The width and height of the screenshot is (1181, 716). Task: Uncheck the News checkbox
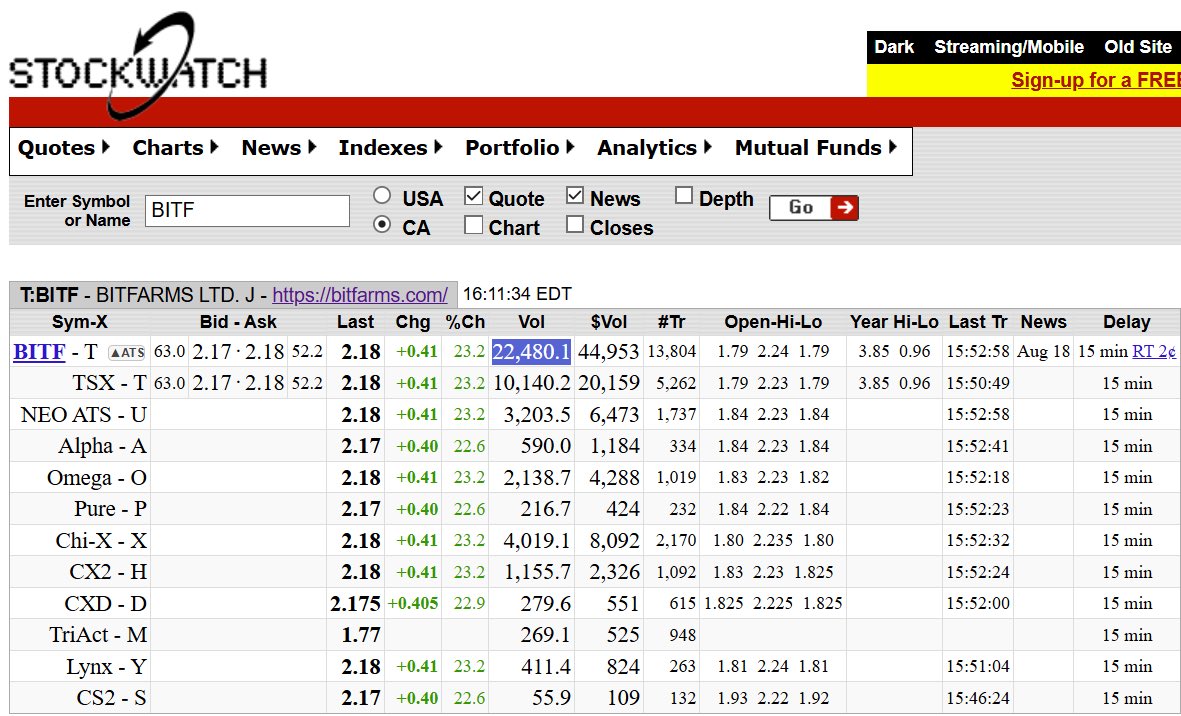click(575, 196)
